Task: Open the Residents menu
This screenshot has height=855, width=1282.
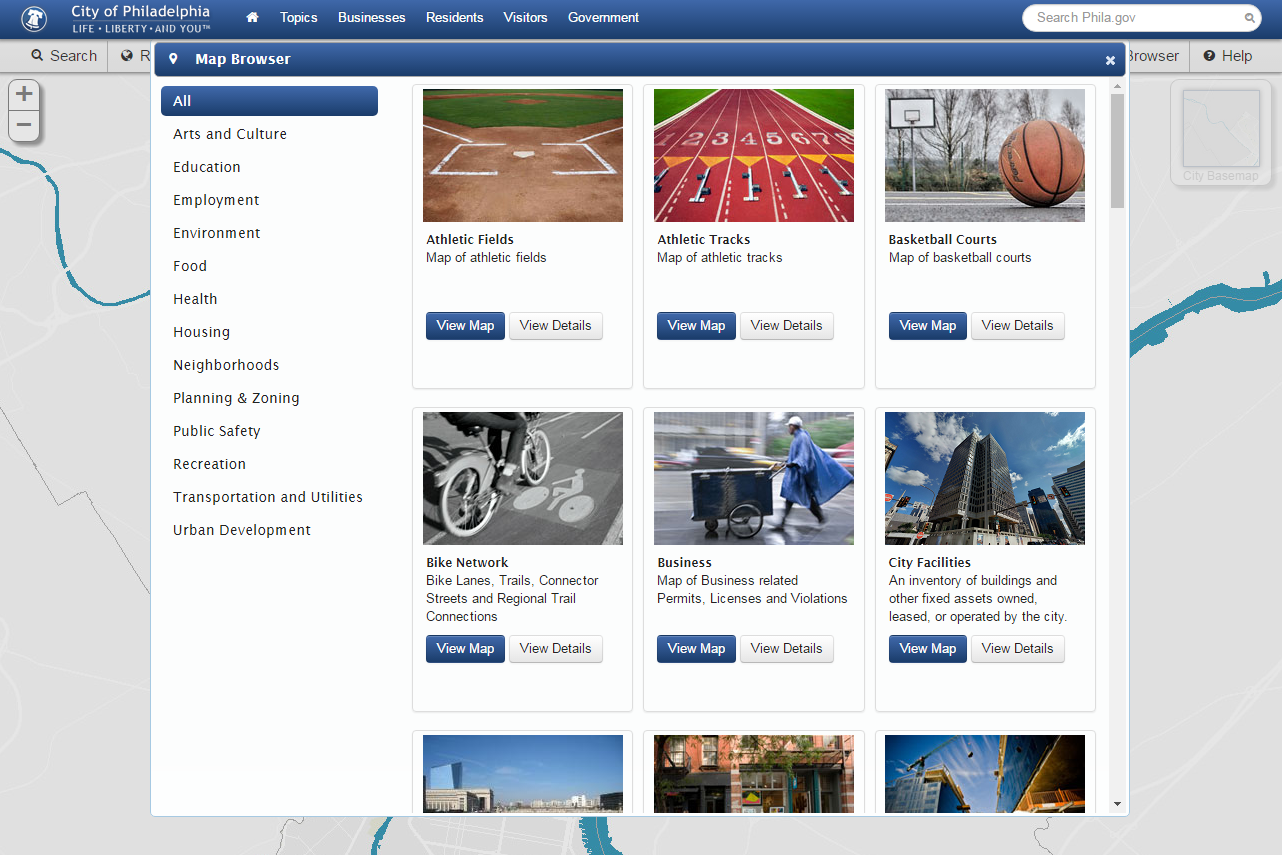Action: pyautogui.click(x=454, y=17)
